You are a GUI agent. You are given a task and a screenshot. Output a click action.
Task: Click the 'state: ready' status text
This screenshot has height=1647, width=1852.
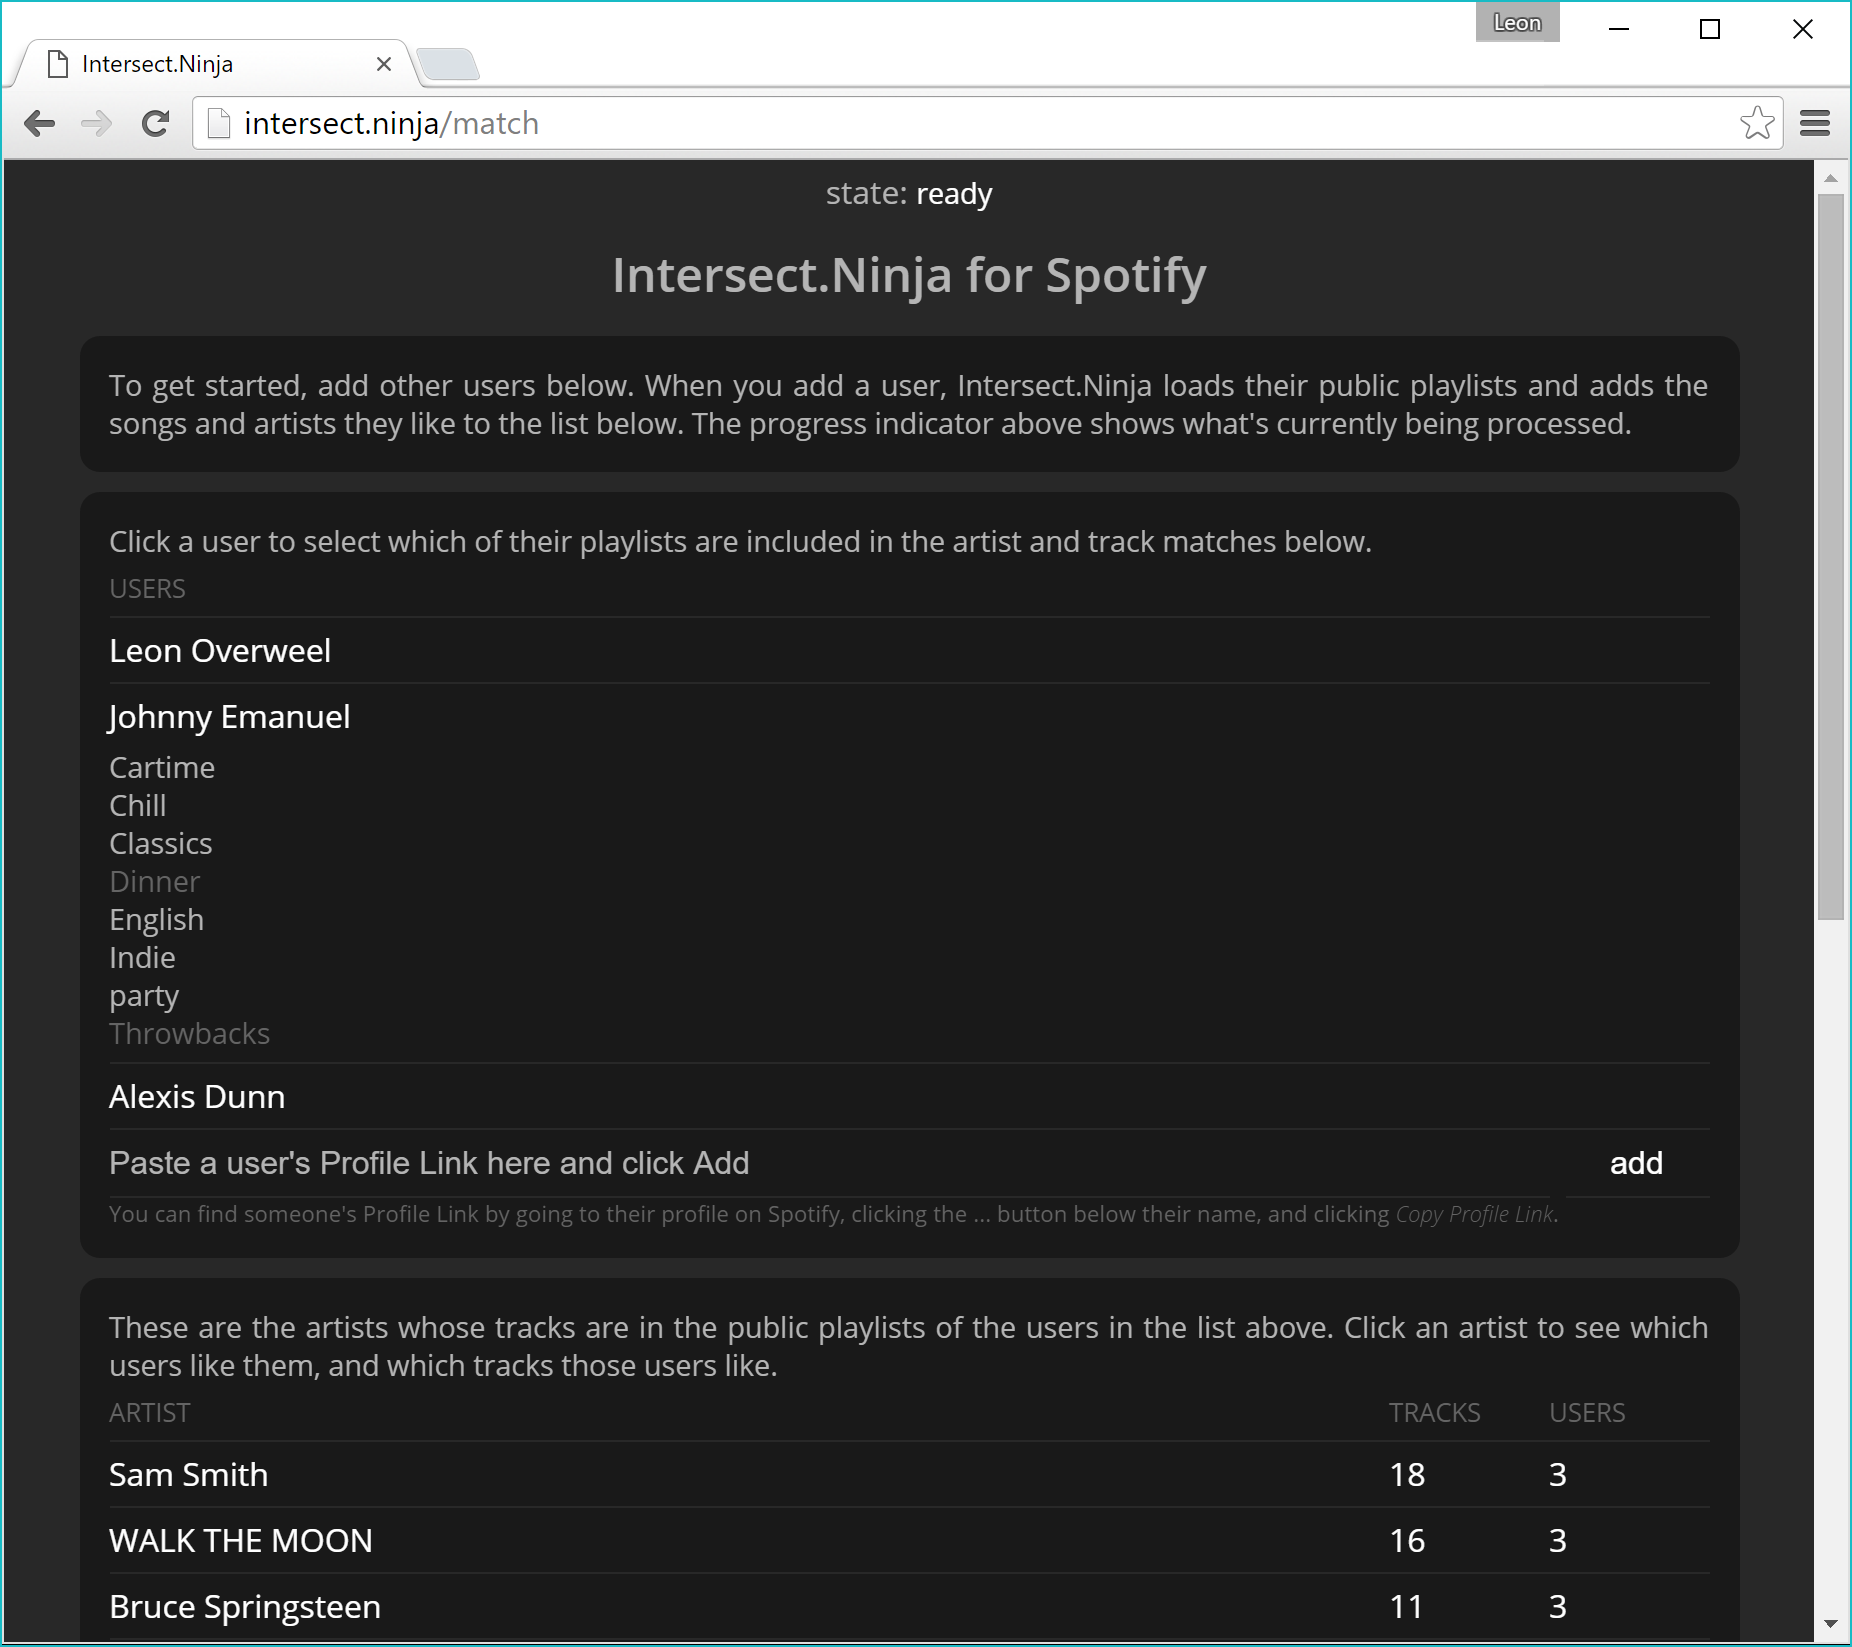[x=909, y=194]
